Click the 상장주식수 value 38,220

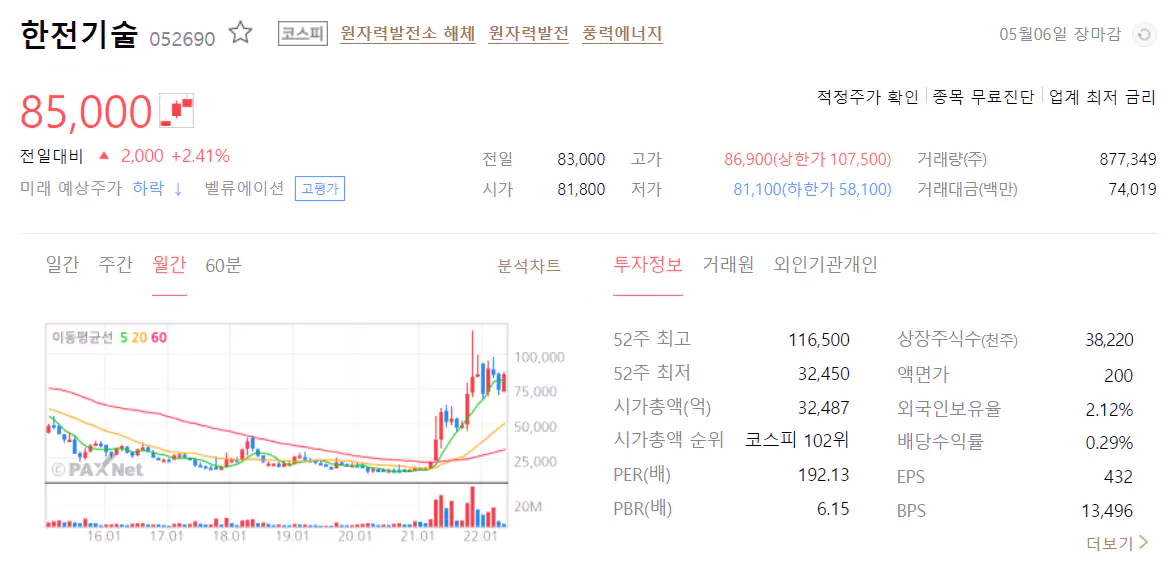tap(1109, 340)
